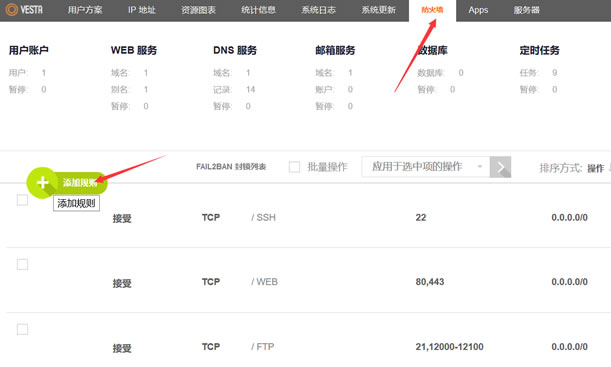Viewport: 611px width, 367px height.
Task: Open the 统计信息 tab
Action: 258,10
